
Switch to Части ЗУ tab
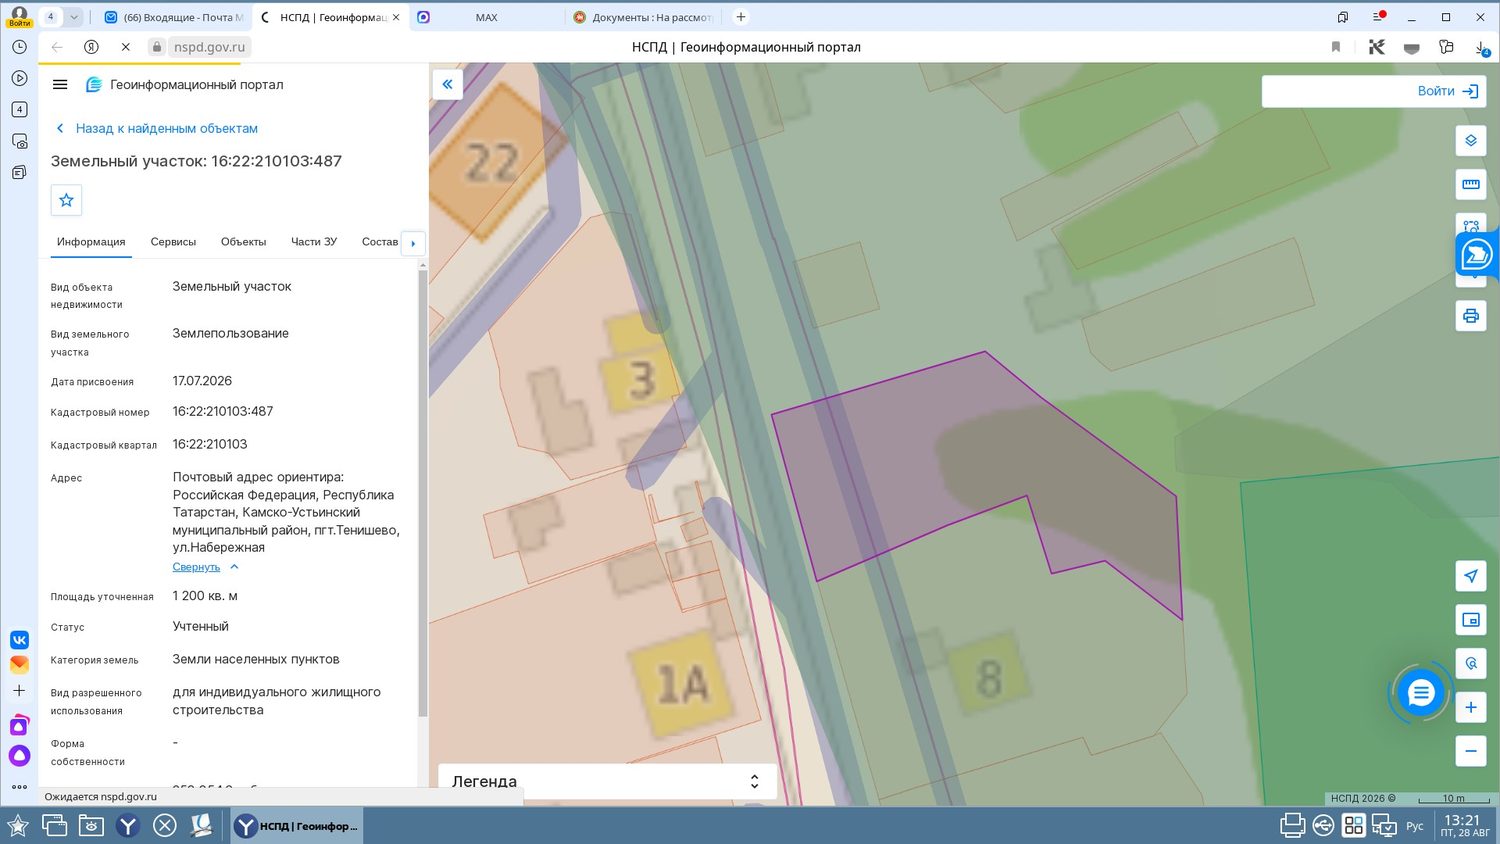[314, 242]
